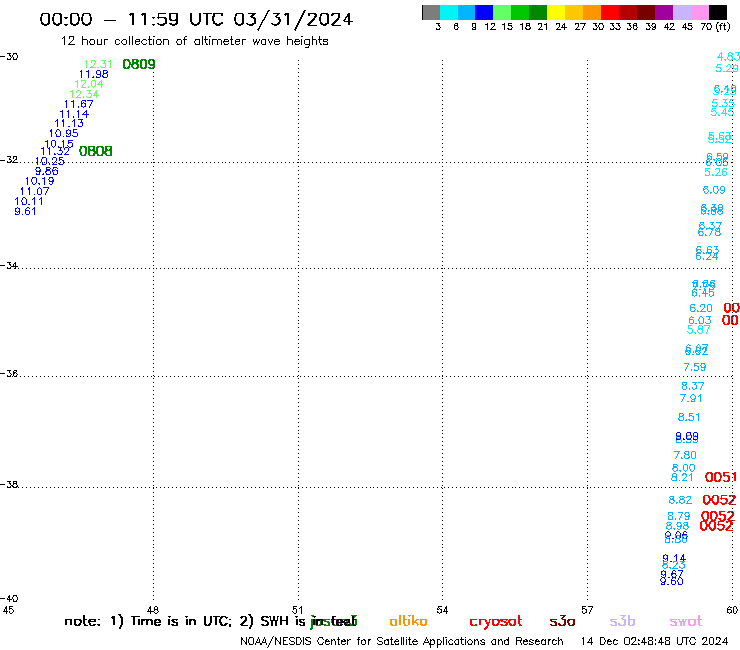Click the subtitle '12 hour collection of altimeter wave heights'

pos(194,41)
